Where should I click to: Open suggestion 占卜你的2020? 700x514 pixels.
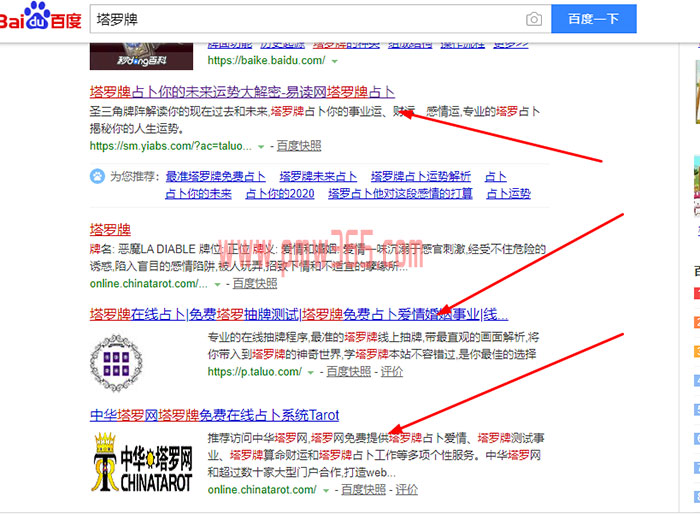(x=280, y=193)
